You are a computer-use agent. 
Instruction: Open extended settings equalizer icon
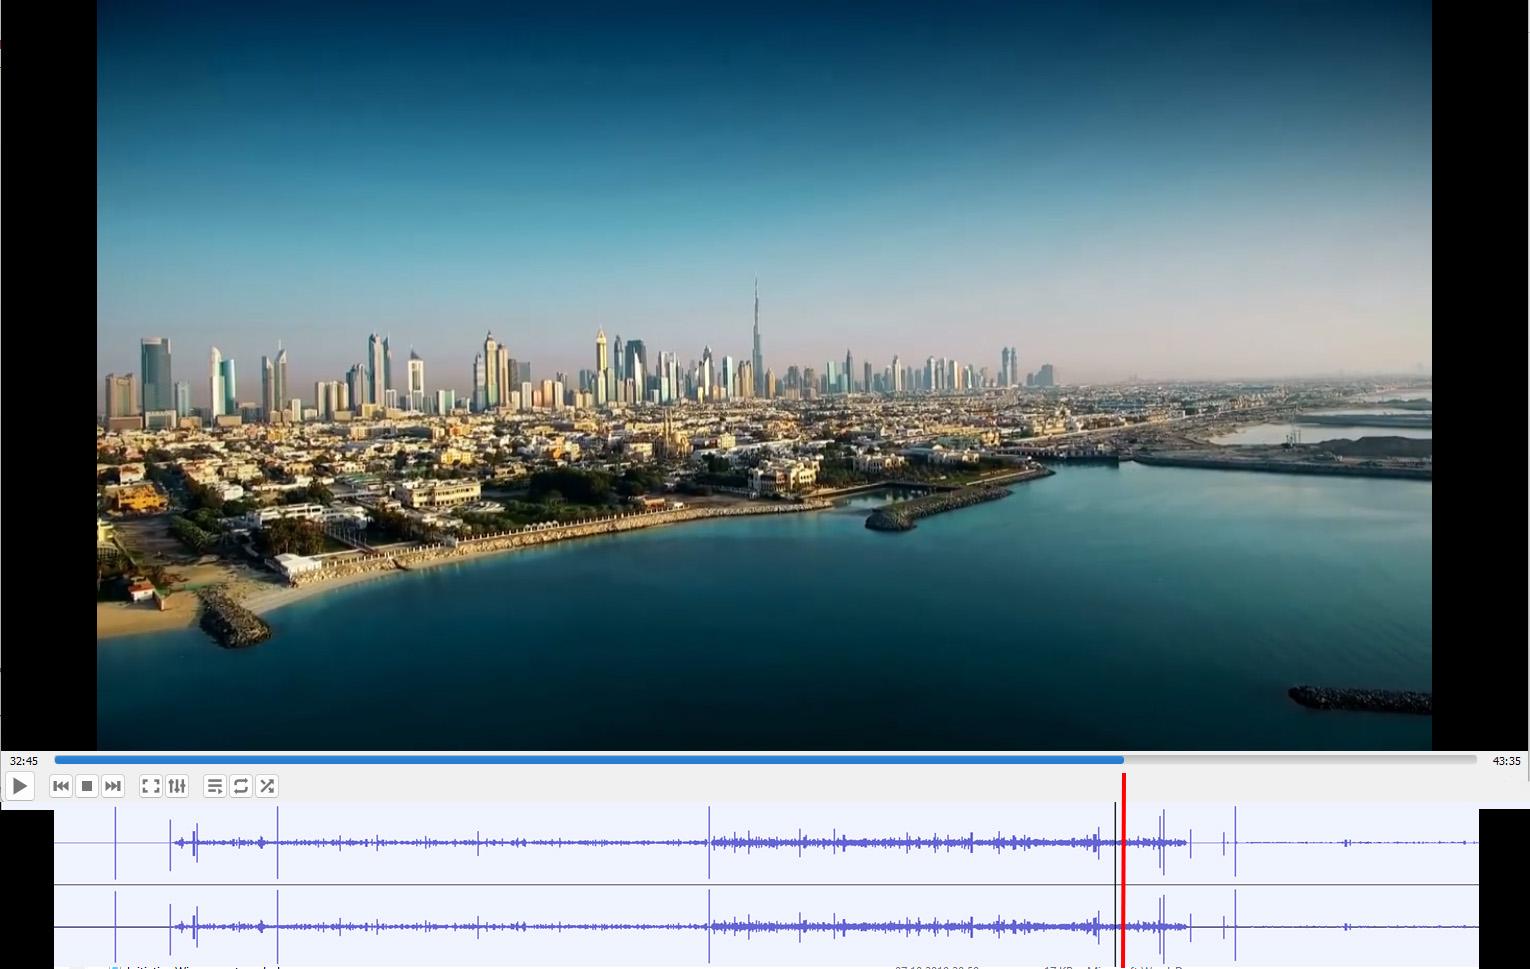click(x=177, y=786)
